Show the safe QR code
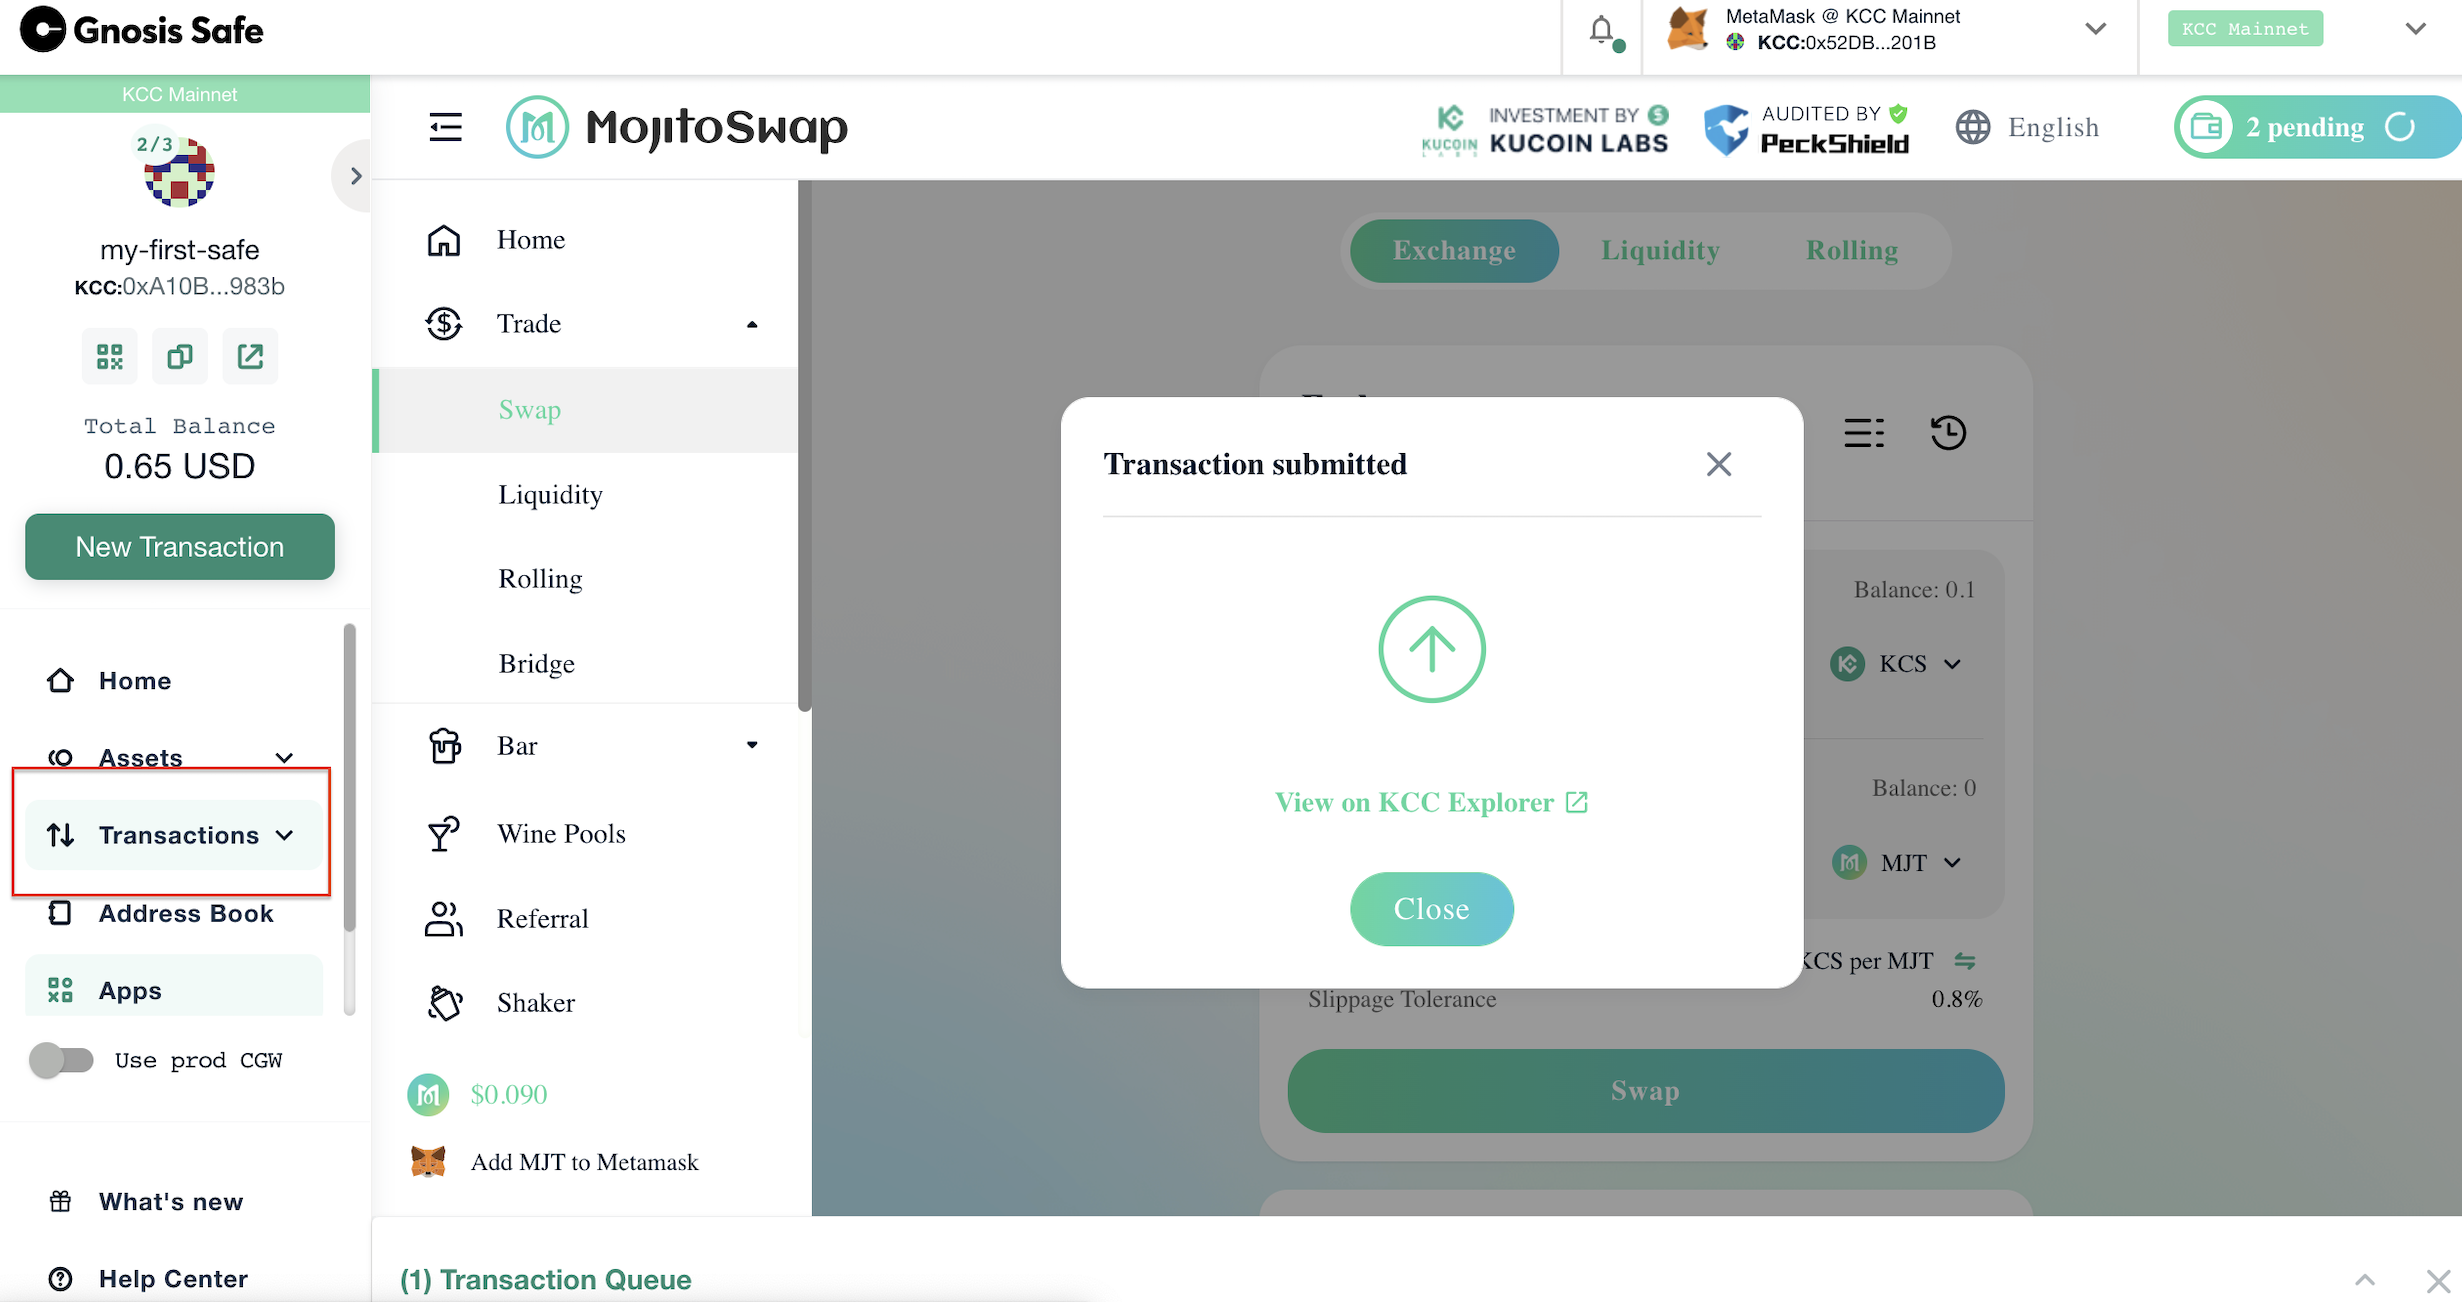The image size is (2462, 1302). pos(110,356)
